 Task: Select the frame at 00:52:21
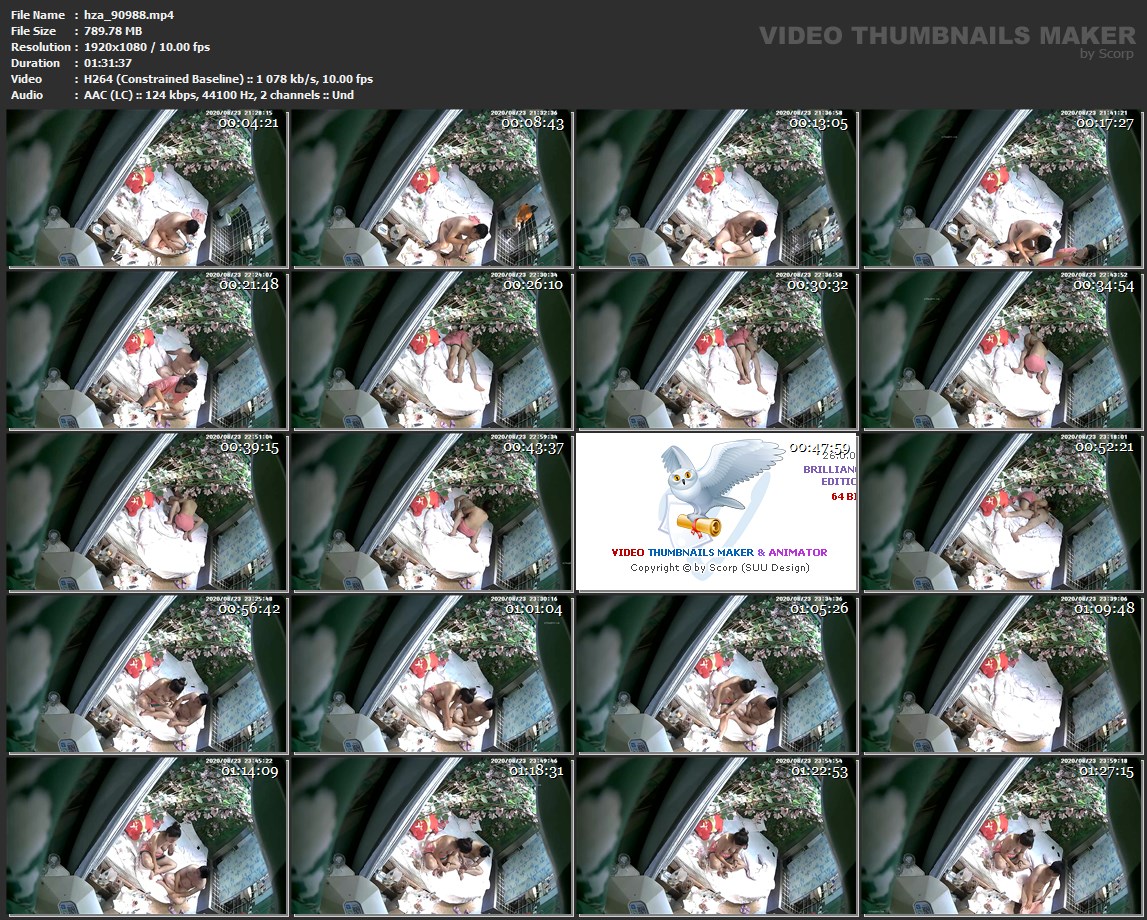(x=1001, y=512)
